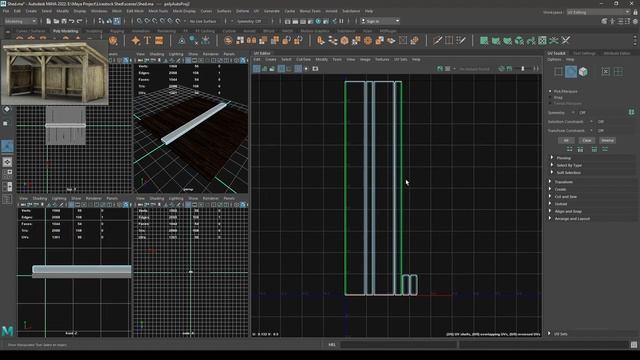Click the Clear selection button in UV Toolkit
This screenshot has width=640, height=360.
[x=587, y=140]
